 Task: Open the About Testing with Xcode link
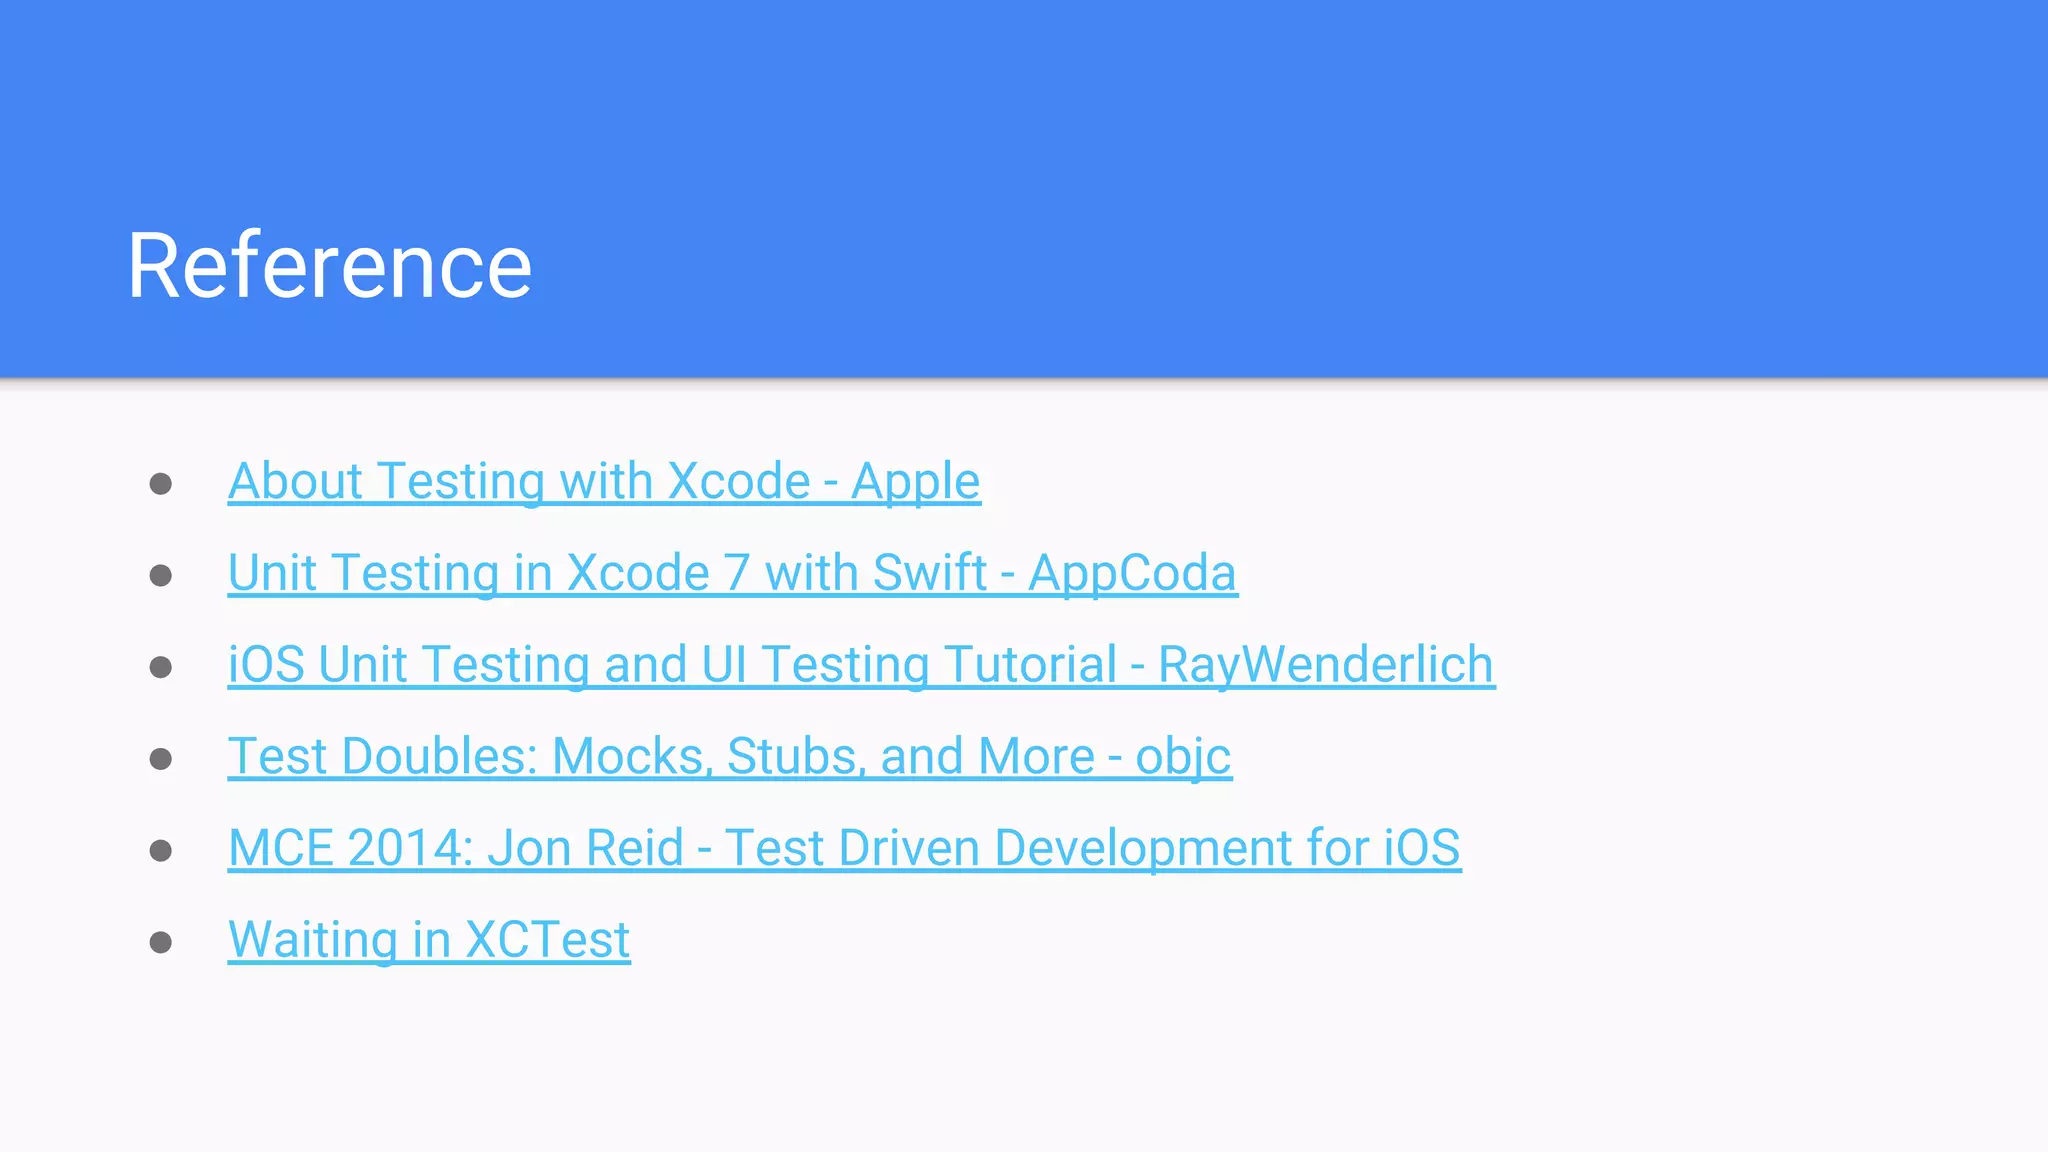603,481
